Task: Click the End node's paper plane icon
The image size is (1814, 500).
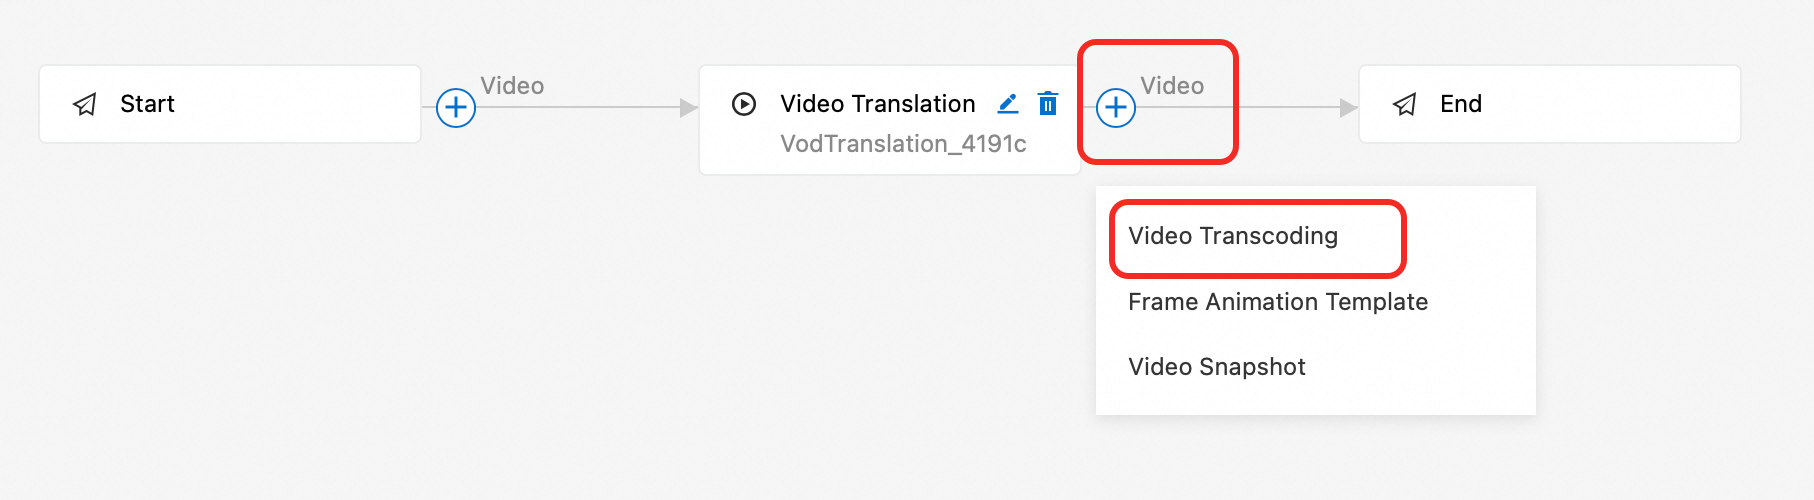Action: [x=1405, y=104]
